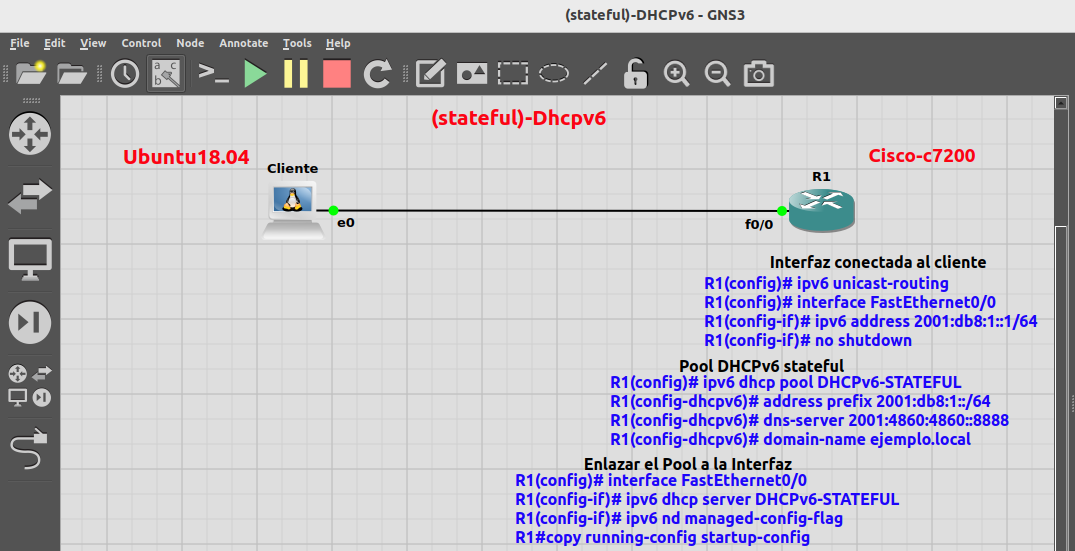This screenshot has width=1075, height=551.
Task: Expand the Browse End Devices panel
Action: click(30, 260)
